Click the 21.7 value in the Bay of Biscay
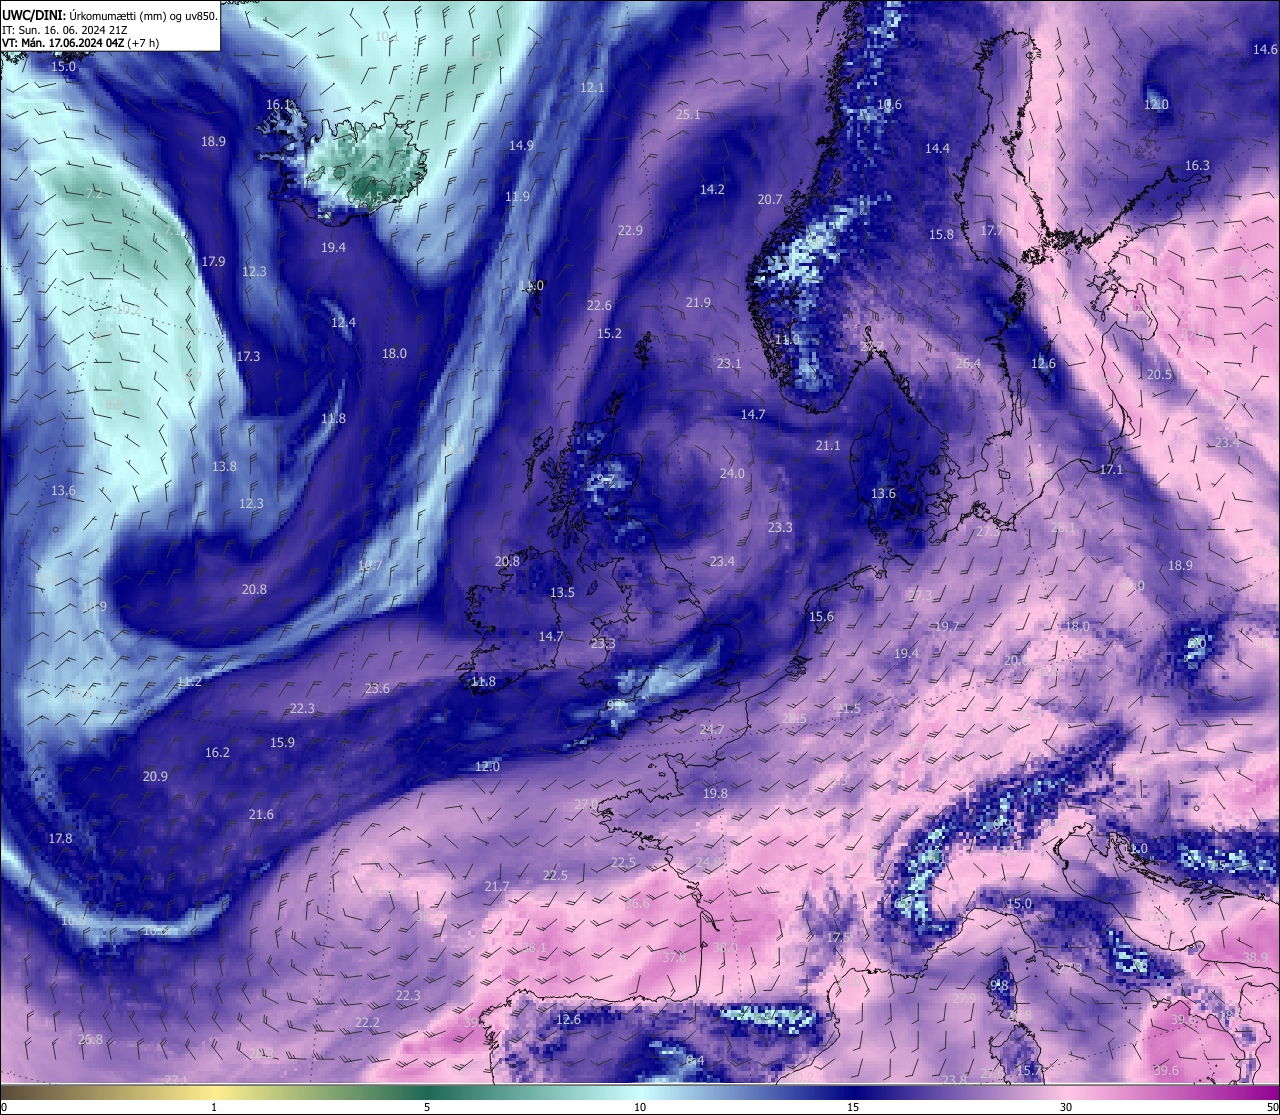The width and height of the screenshot is (1280, 1115). [x=496, y=887]
